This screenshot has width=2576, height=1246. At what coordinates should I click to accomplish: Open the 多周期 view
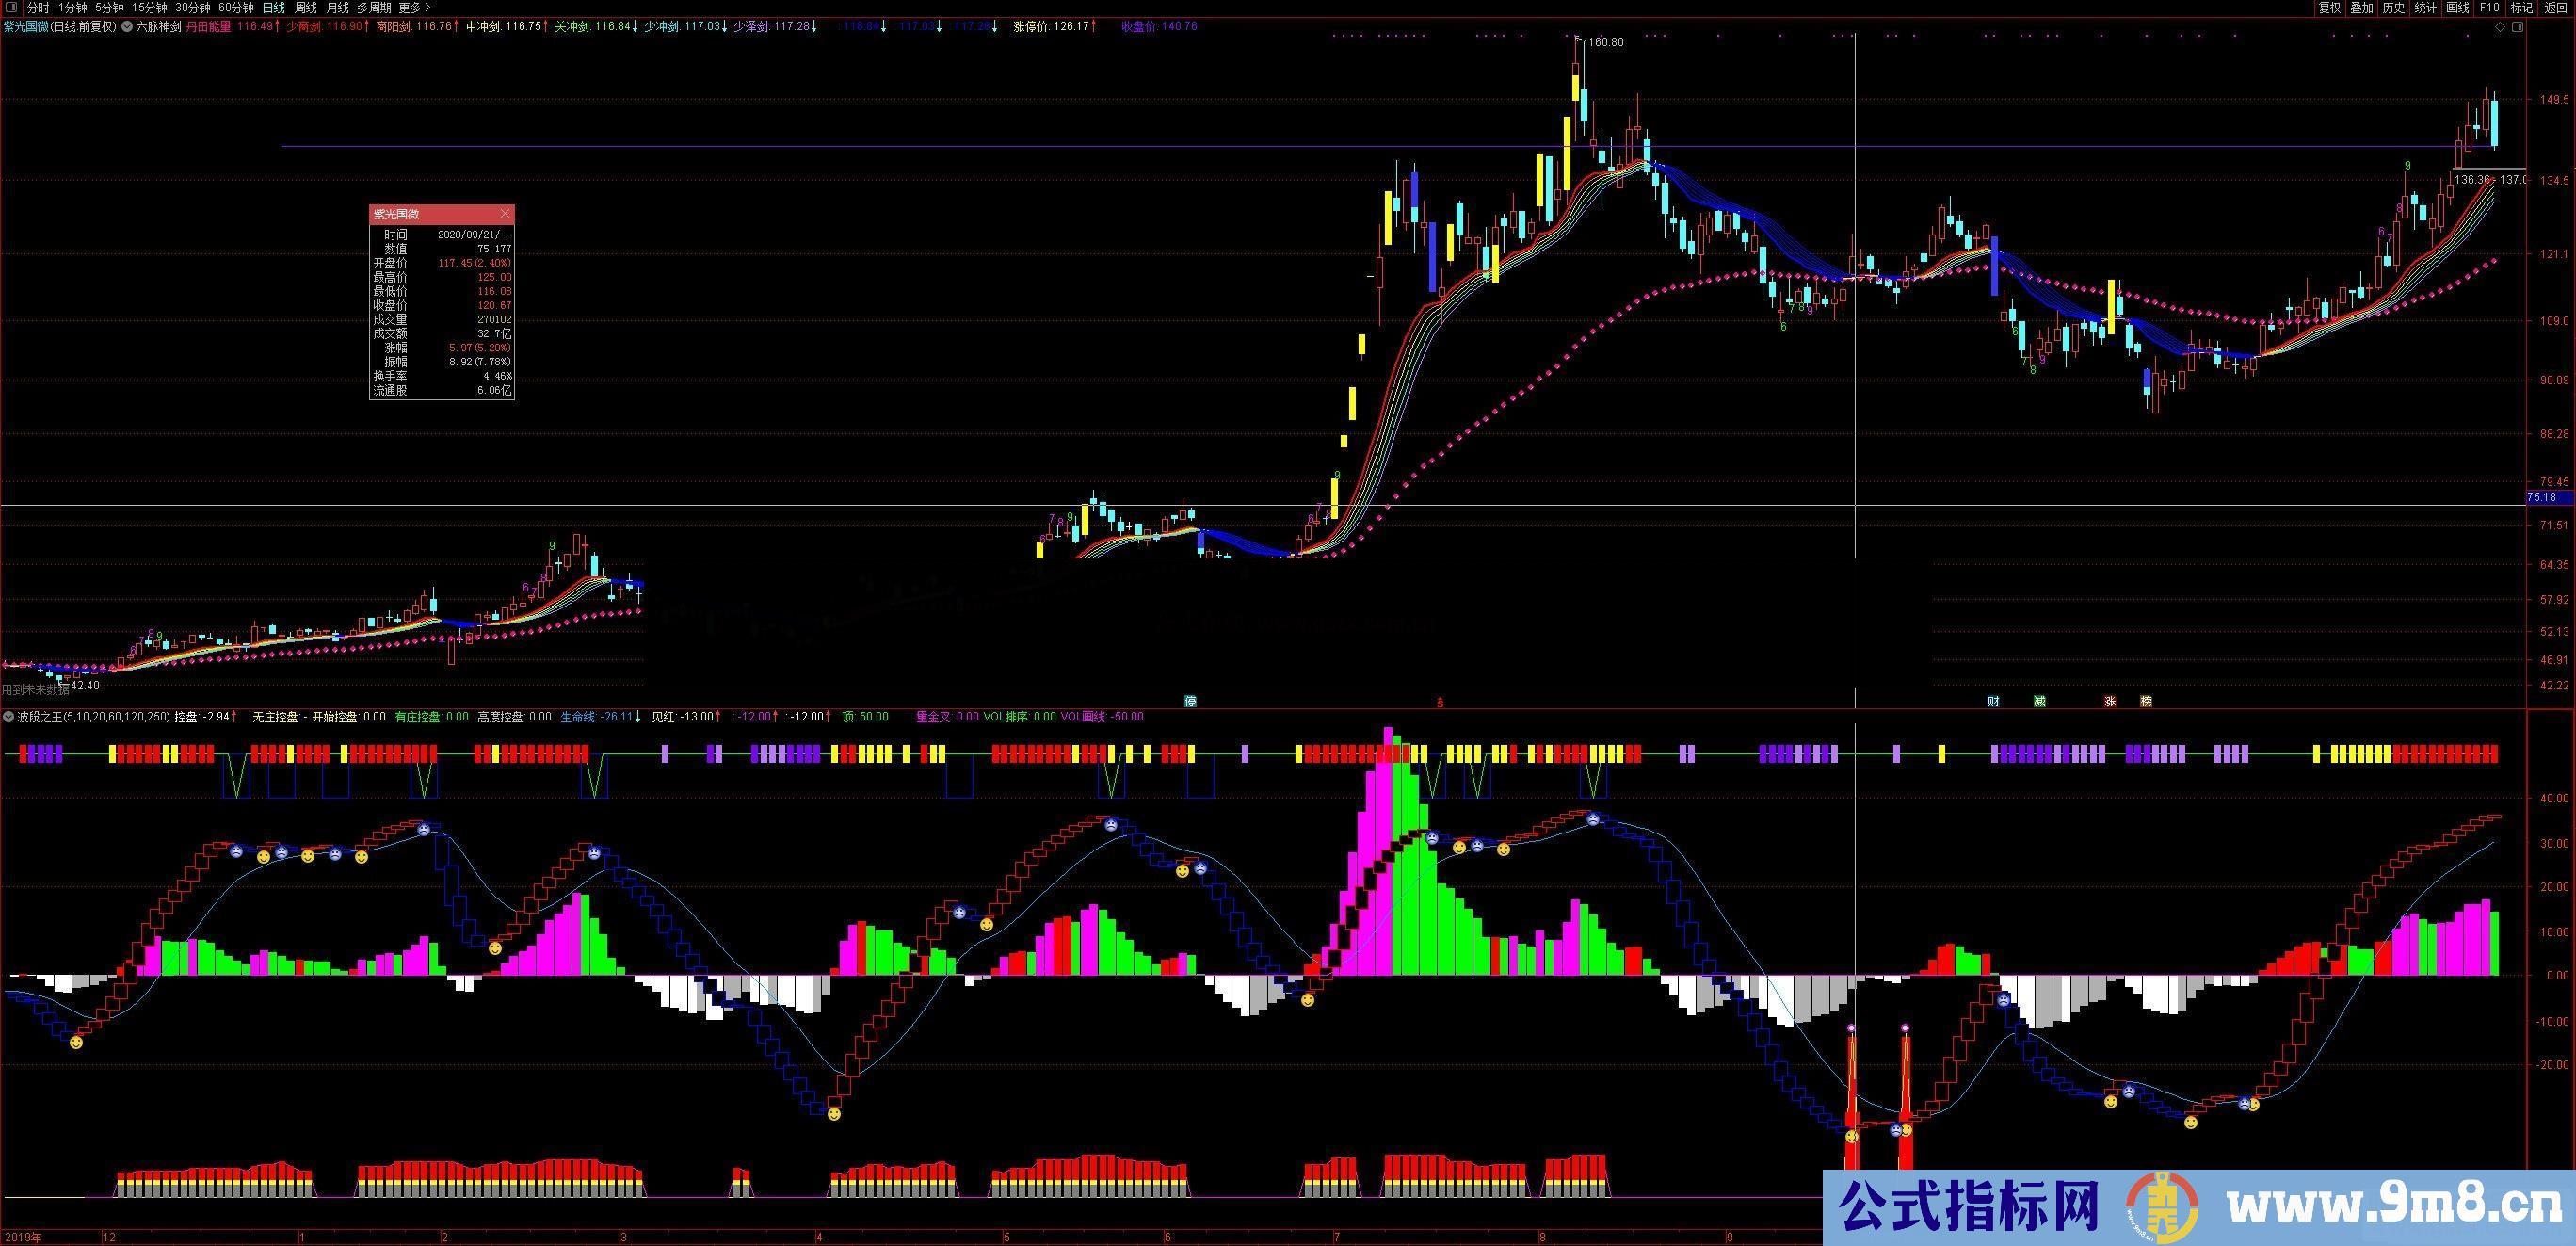tap(374, 8)
